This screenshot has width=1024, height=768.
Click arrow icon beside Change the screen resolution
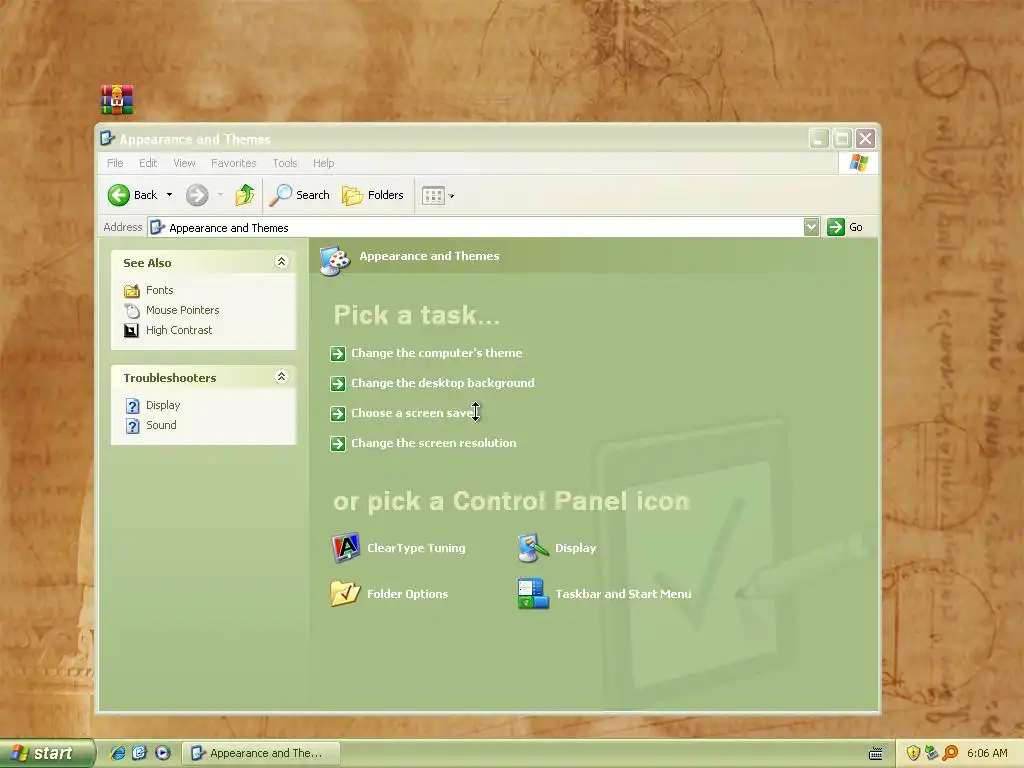coord(338,444)
